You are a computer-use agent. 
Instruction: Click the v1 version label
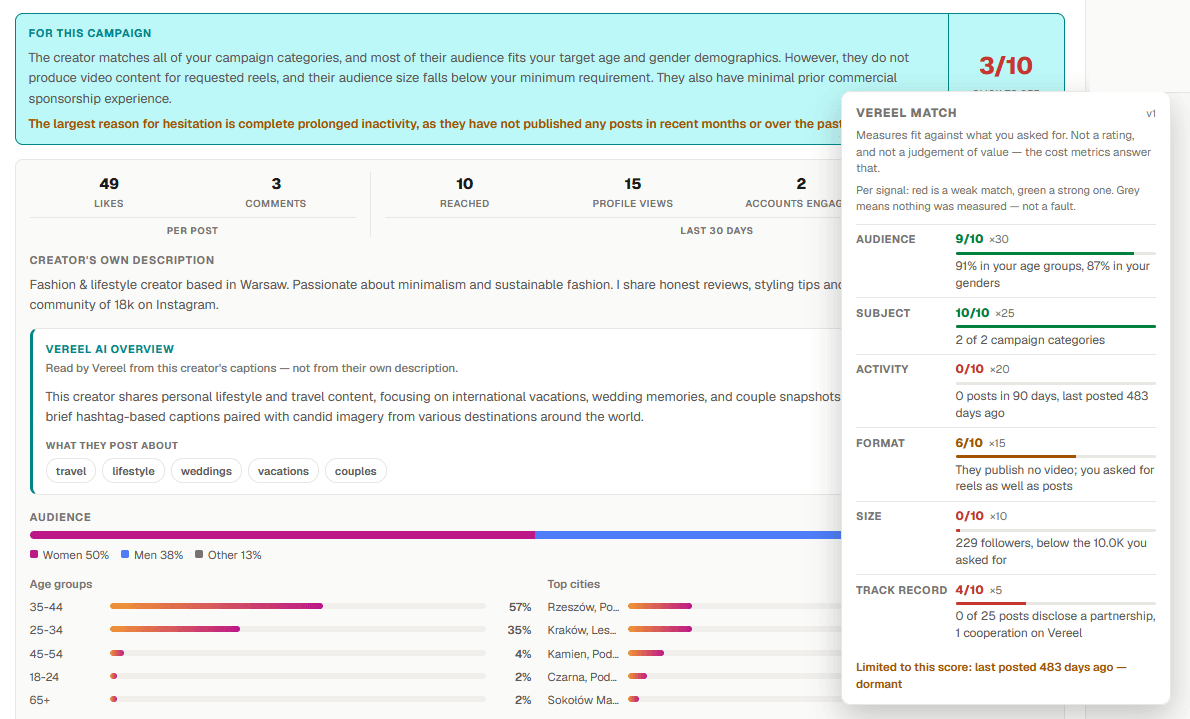[x=1151, y=113]
